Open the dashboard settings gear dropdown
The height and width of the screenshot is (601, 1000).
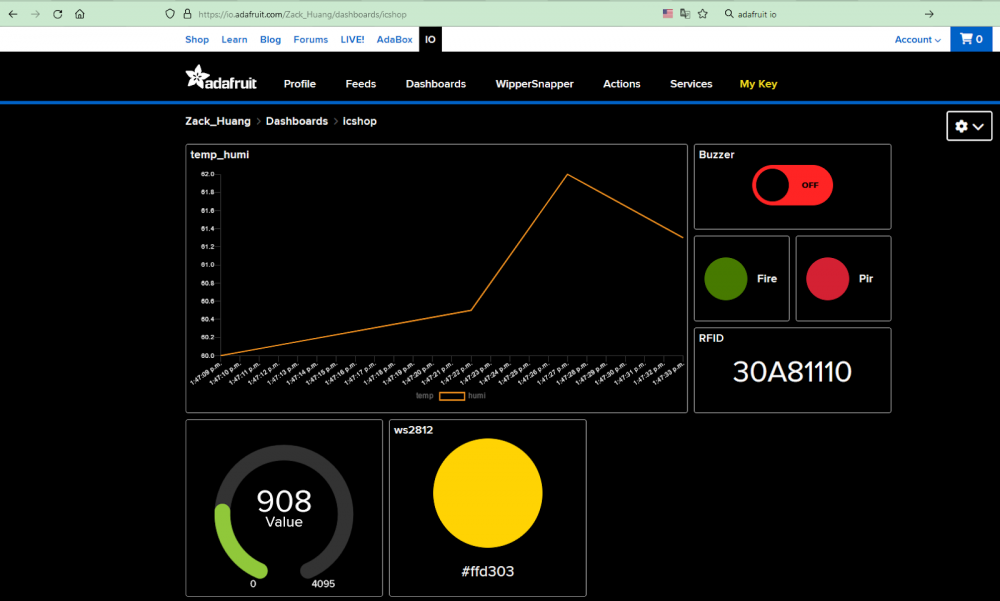click(968, 126)
